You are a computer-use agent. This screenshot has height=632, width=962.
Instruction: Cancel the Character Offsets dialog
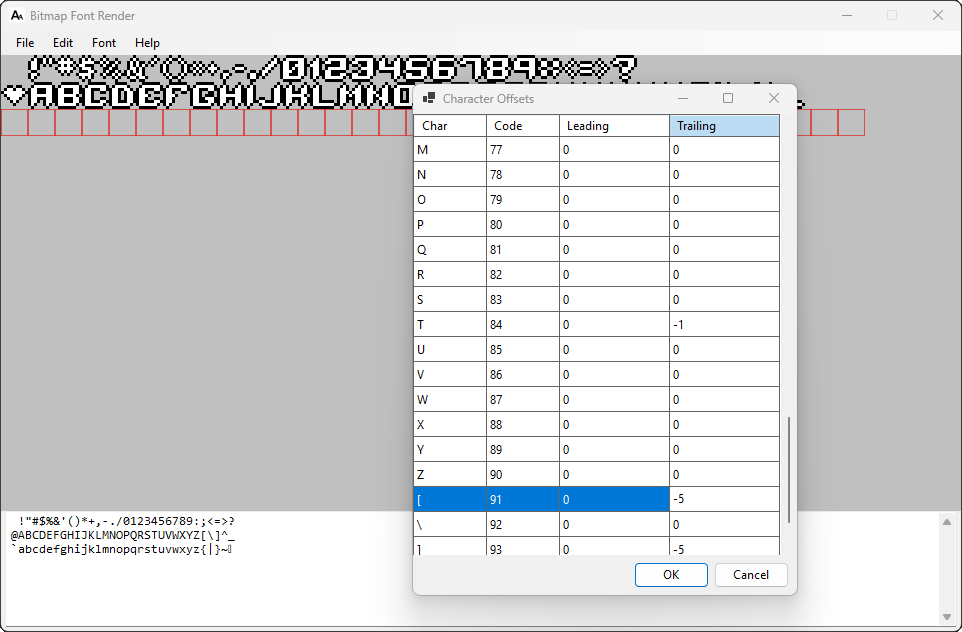(x=751, y=575)
